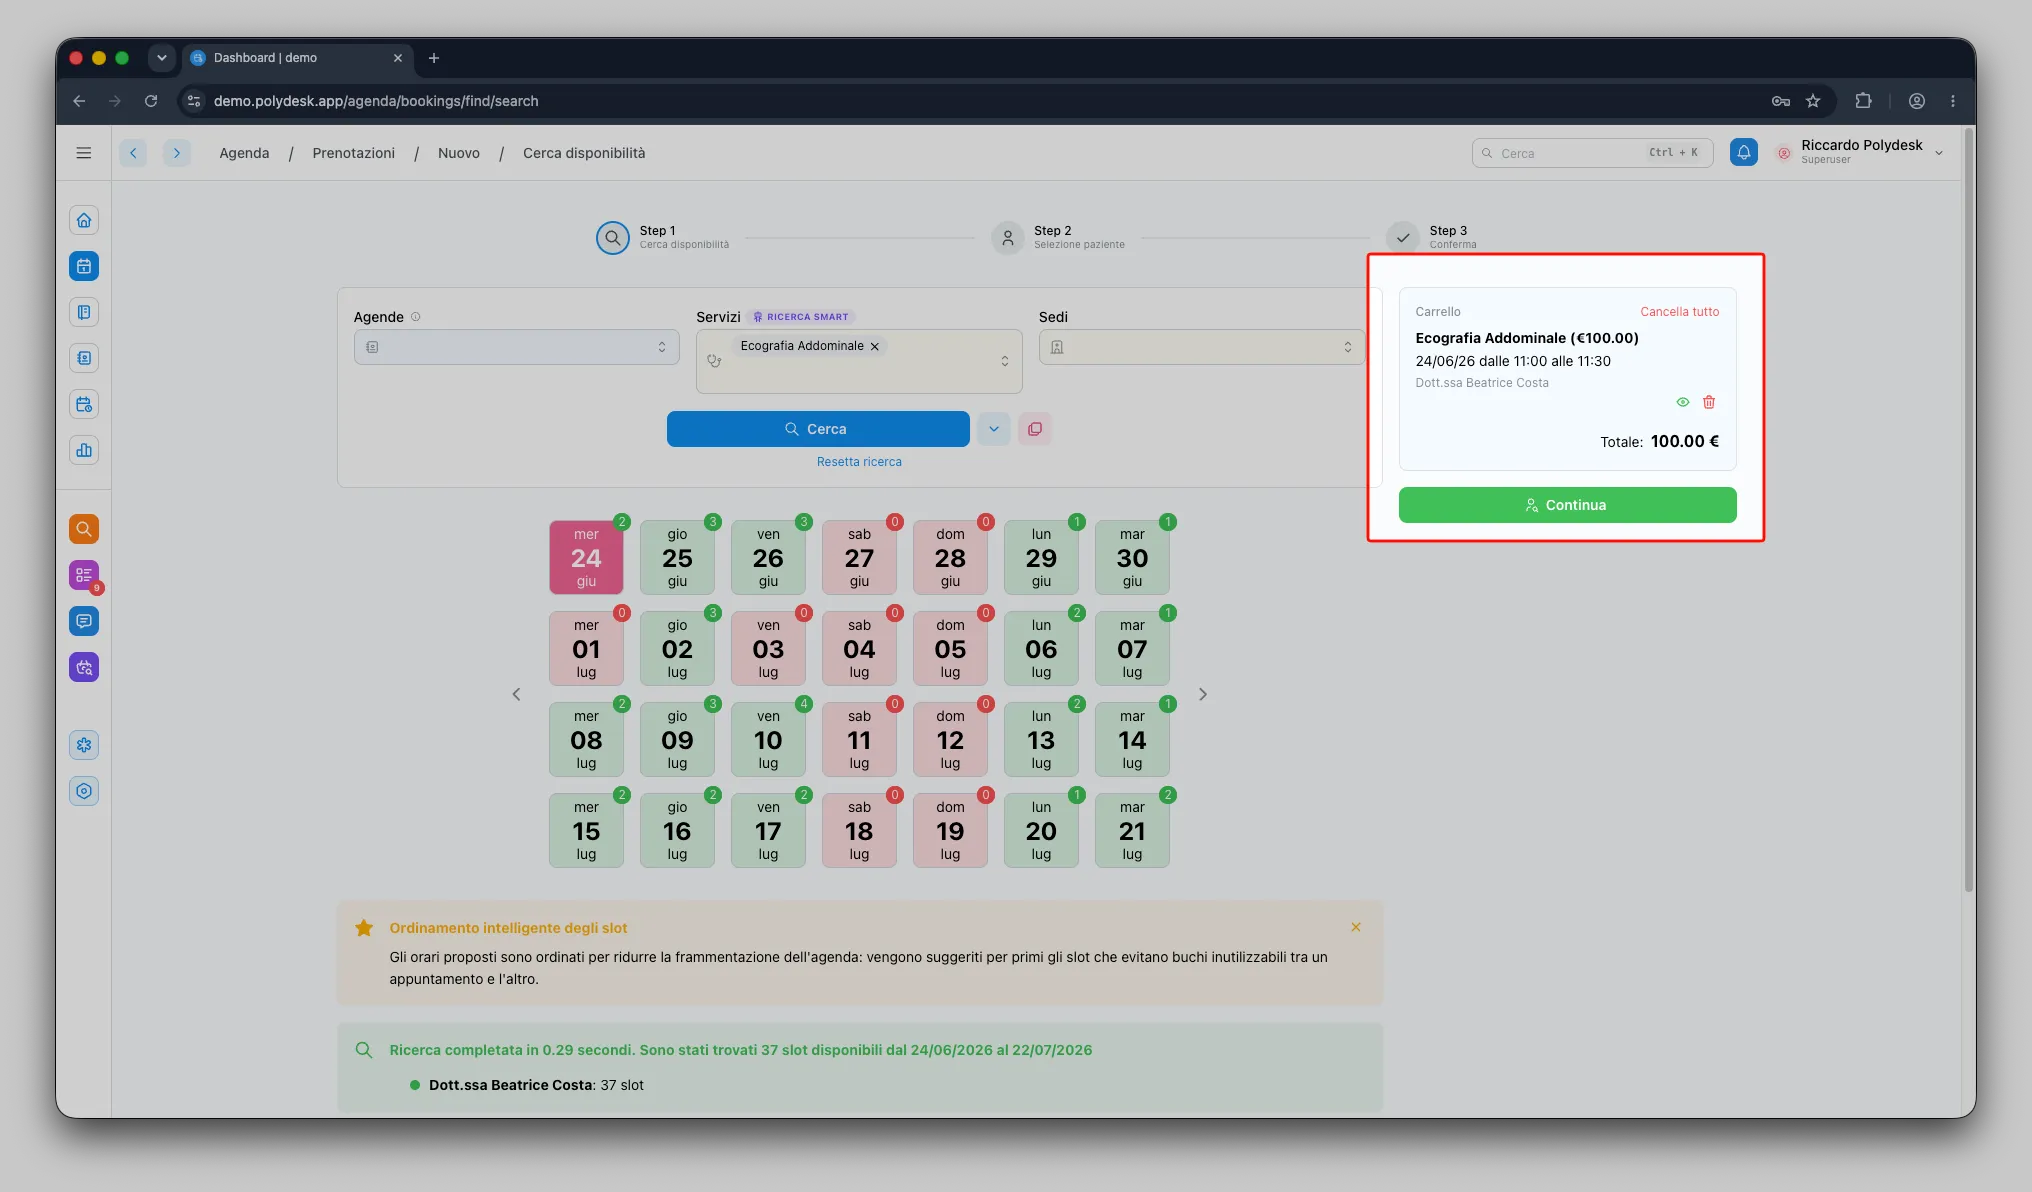Click the orange search icon in sidebar
The height and width of the screenshot is (1192, 2032).
pyautogui.click(x=84, y=529)
